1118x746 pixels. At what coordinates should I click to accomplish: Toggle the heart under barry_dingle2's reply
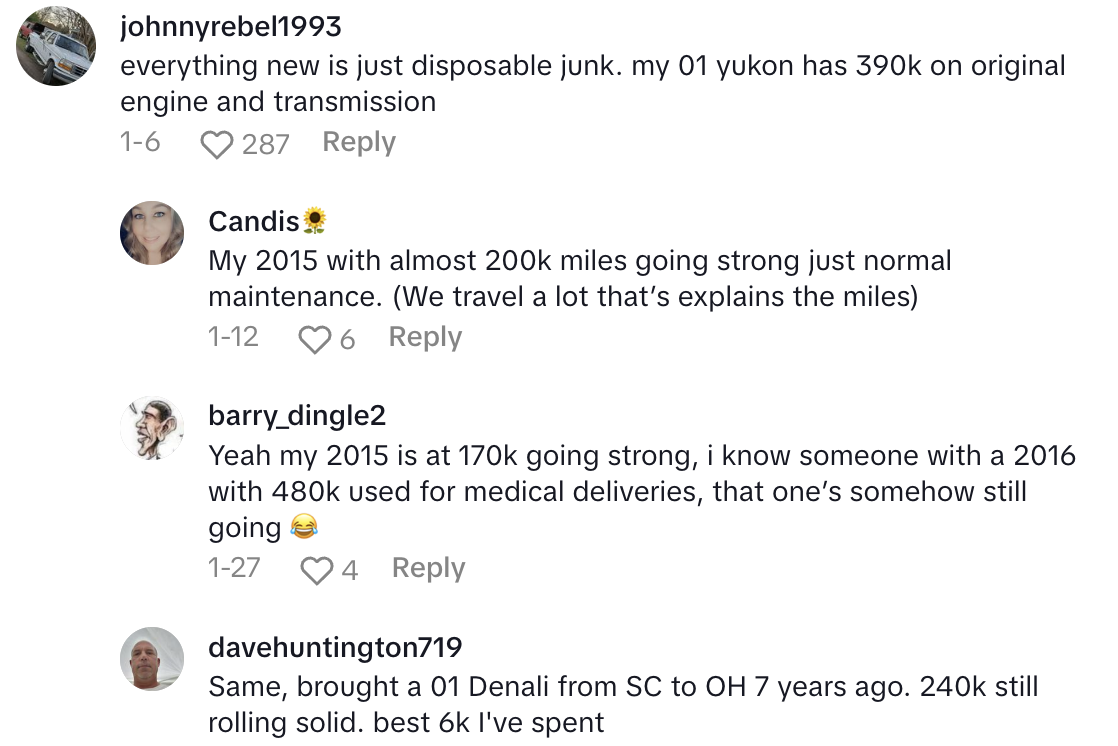coord(317,568)
